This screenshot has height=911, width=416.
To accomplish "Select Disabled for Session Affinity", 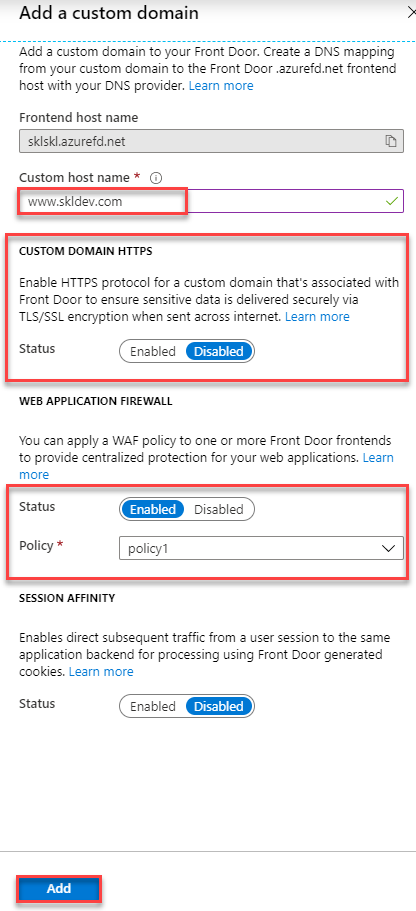I will 218,706.
